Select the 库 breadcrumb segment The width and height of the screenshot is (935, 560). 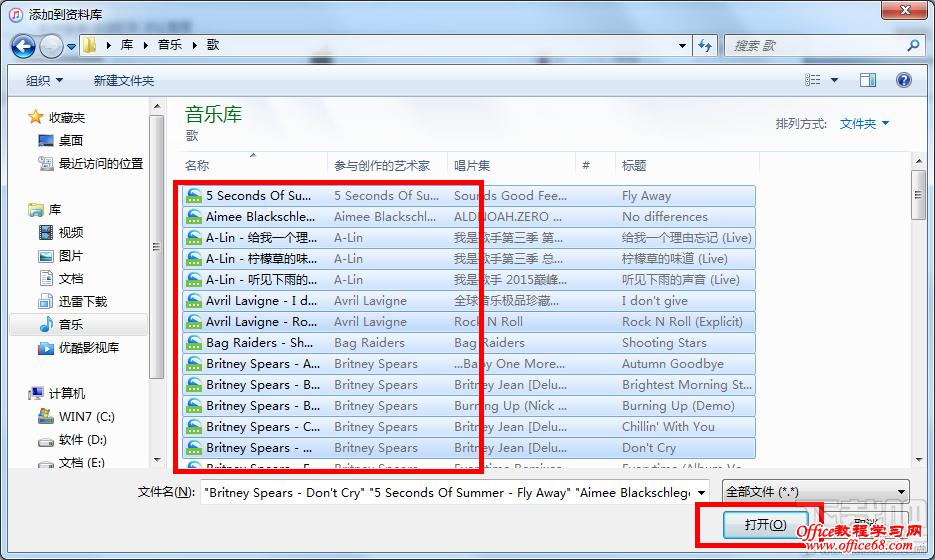click(x=126, y=45)
